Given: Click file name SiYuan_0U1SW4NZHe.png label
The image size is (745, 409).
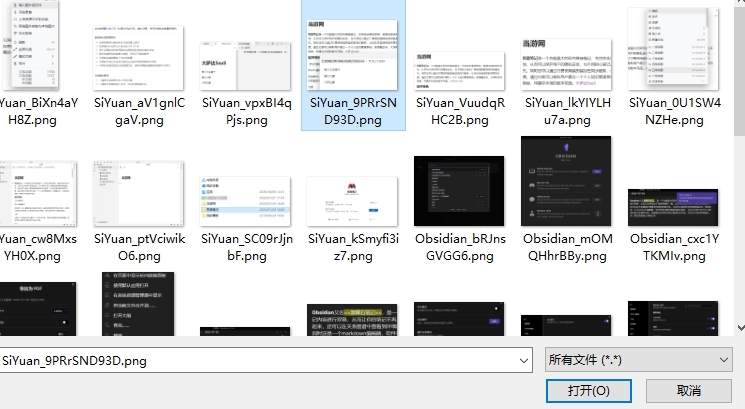Looking at the screenshot, I should tap(674, 112).
